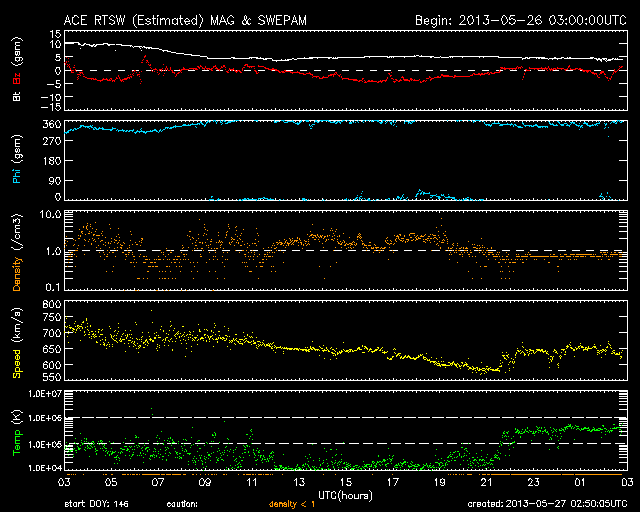The width and height of the screenshot is (640, 512).
Task: Click the Begin date timestamp at top right
Action: [519, 19]
